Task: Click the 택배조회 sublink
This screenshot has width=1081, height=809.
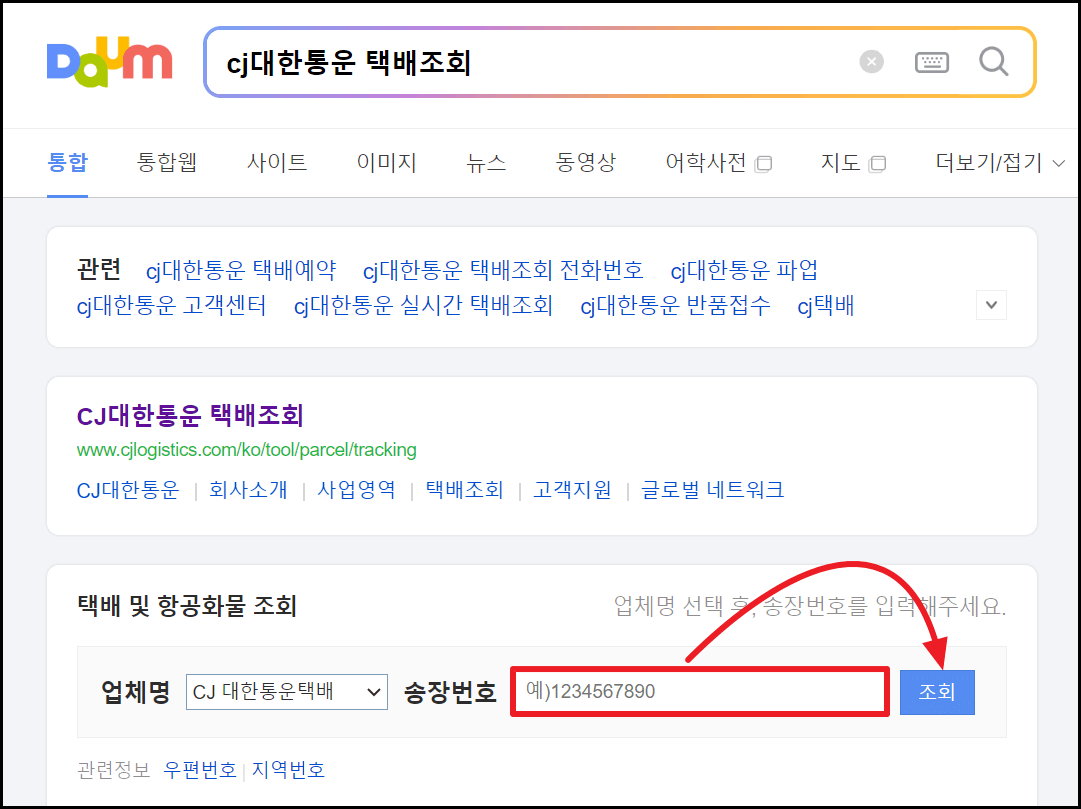Action: tap(465, 490)
